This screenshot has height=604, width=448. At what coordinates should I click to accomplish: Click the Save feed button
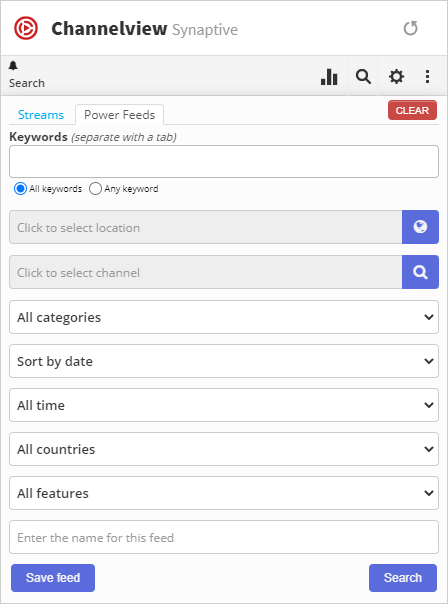(x=53, y=578)
